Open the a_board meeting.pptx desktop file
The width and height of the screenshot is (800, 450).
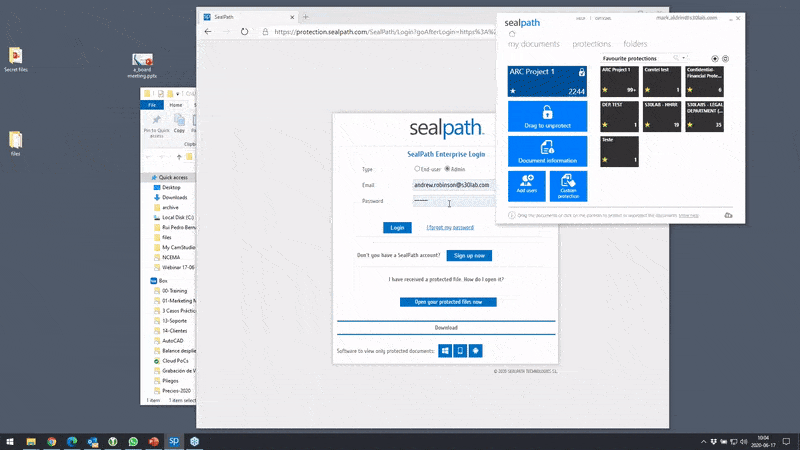[142, 66]
